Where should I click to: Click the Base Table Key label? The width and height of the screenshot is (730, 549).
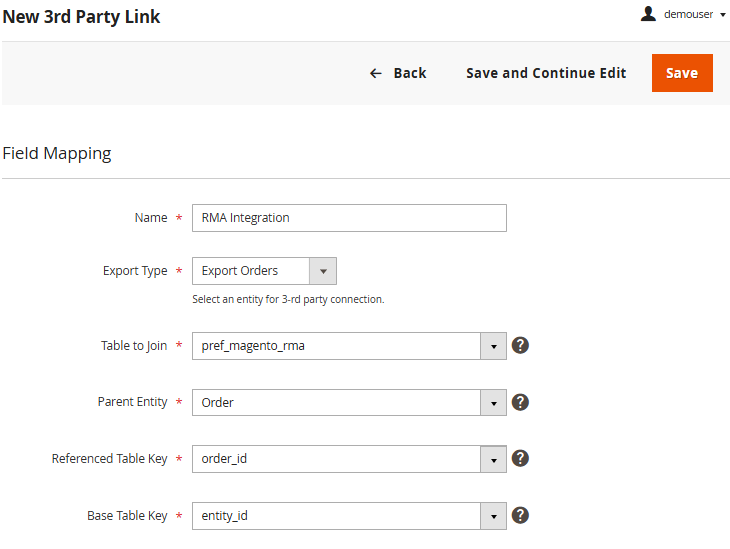pyautogui.click(x=127, y=516)
